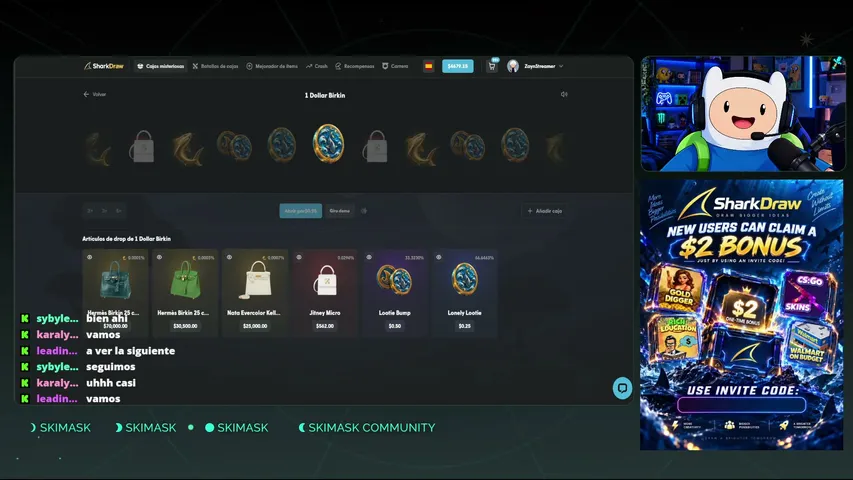853x480 pixels.
Task: Open Mejorador de ítems tab
Action: pyautogui.click(x=272, y=66)
